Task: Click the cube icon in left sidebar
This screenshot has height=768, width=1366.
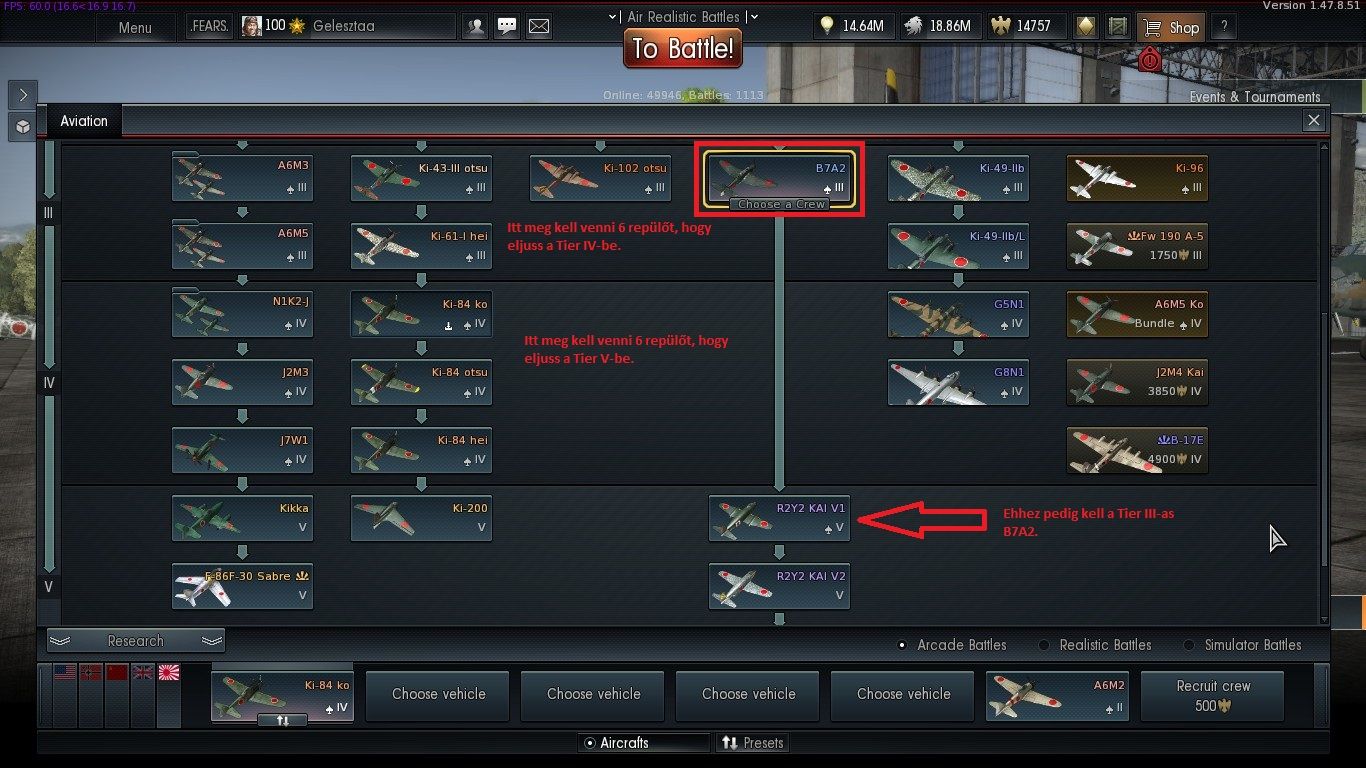Action: [x=22, y=126]
